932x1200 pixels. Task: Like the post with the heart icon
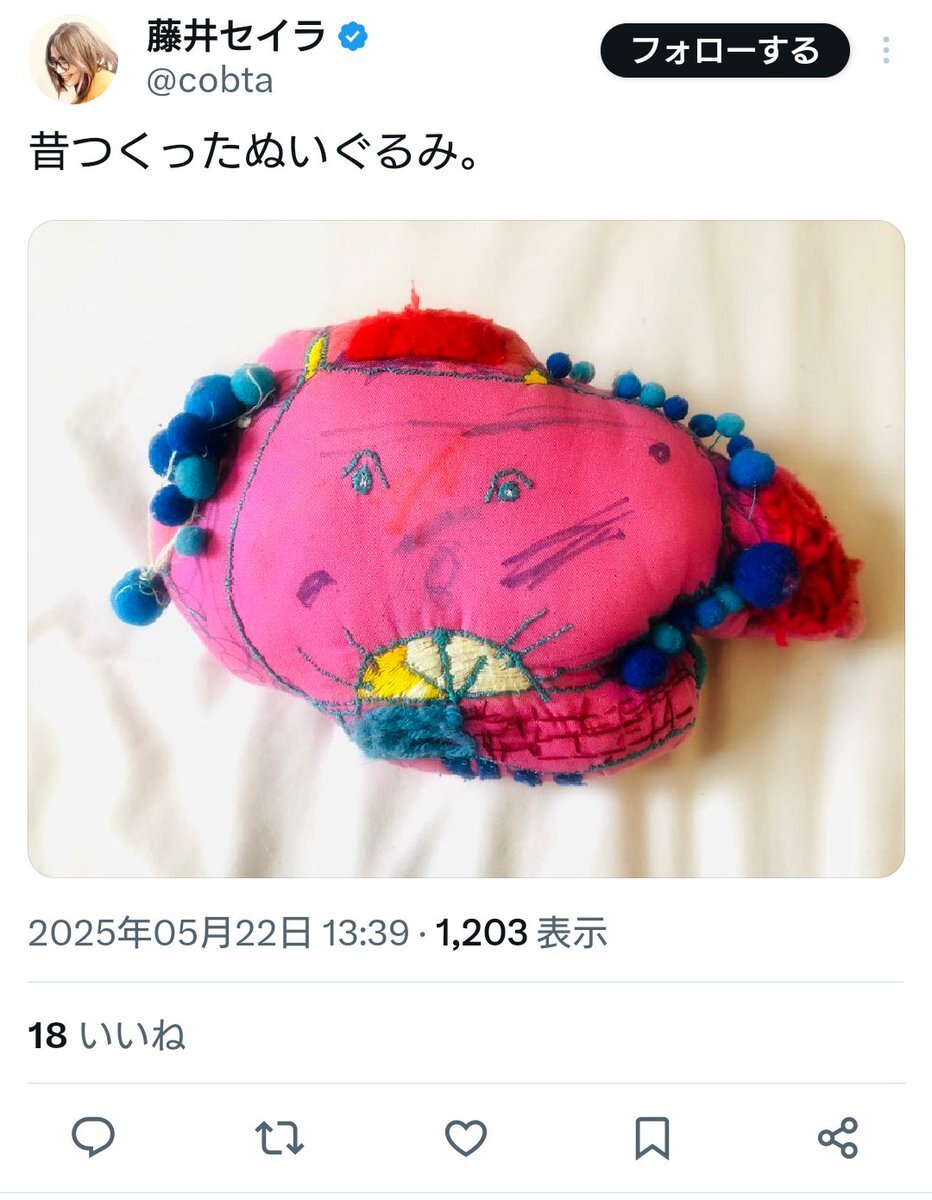[x=465, y=1138]
